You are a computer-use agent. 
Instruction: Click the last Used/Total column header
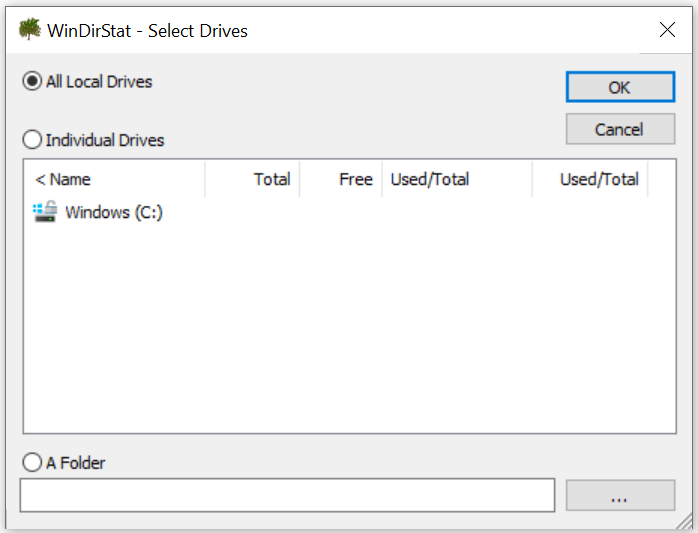point(590,179)
